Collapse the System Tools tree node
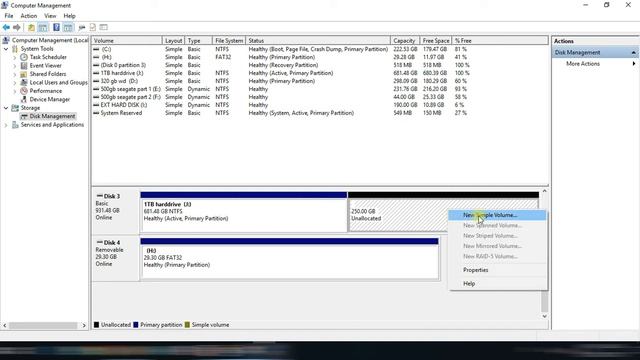The image size is (640, 360). click(6, 49)
